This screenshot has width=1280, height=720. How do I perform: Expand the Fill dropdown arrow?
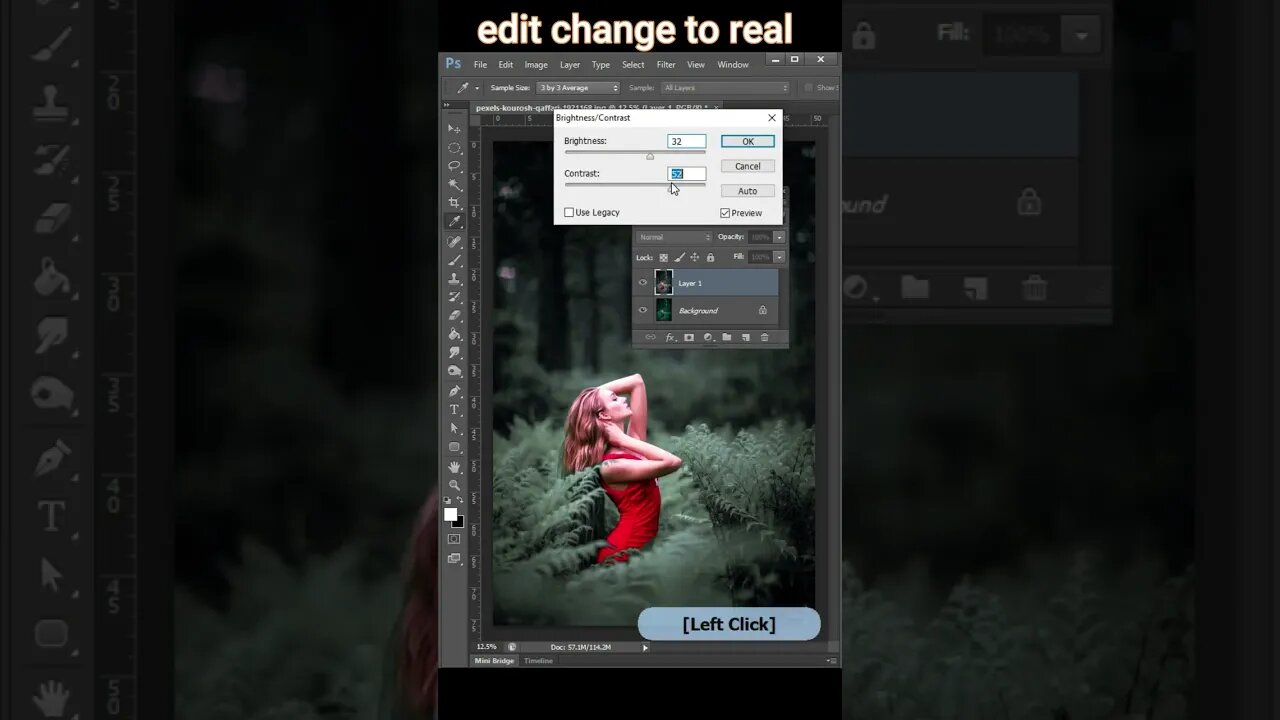(779, 257)
